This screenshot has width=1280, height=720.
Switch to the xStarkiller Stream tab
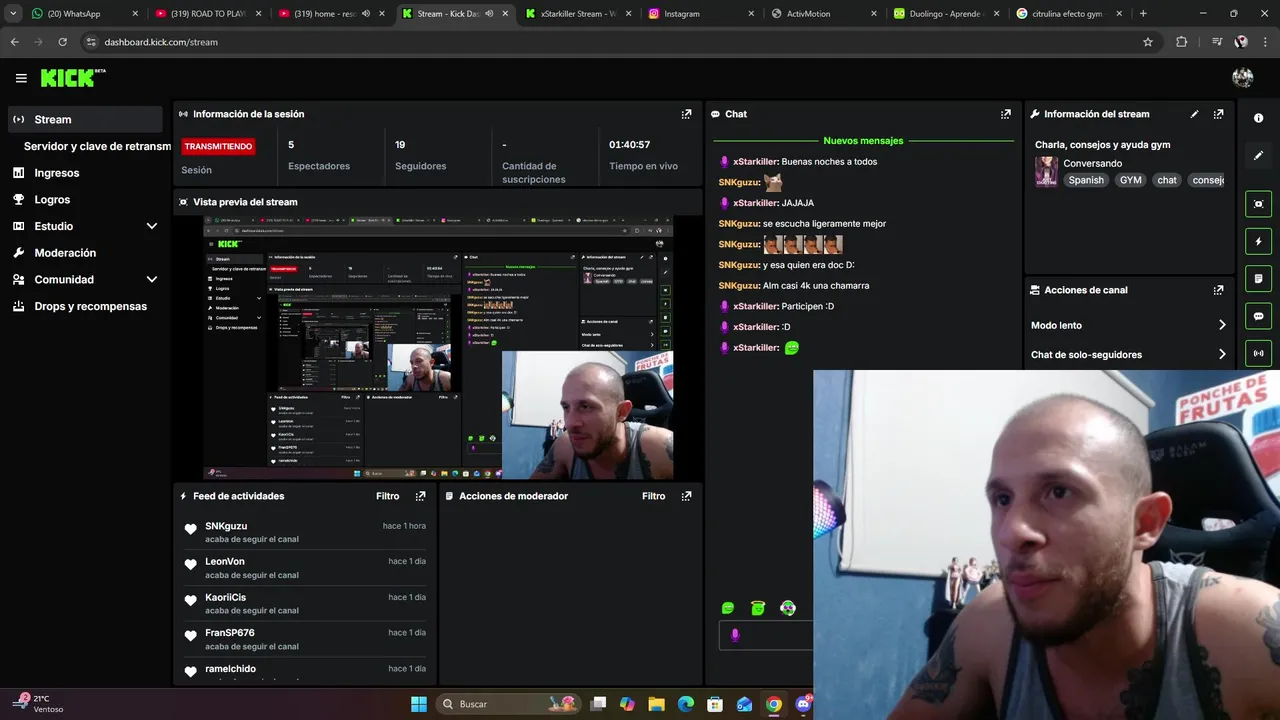[577, 14]
